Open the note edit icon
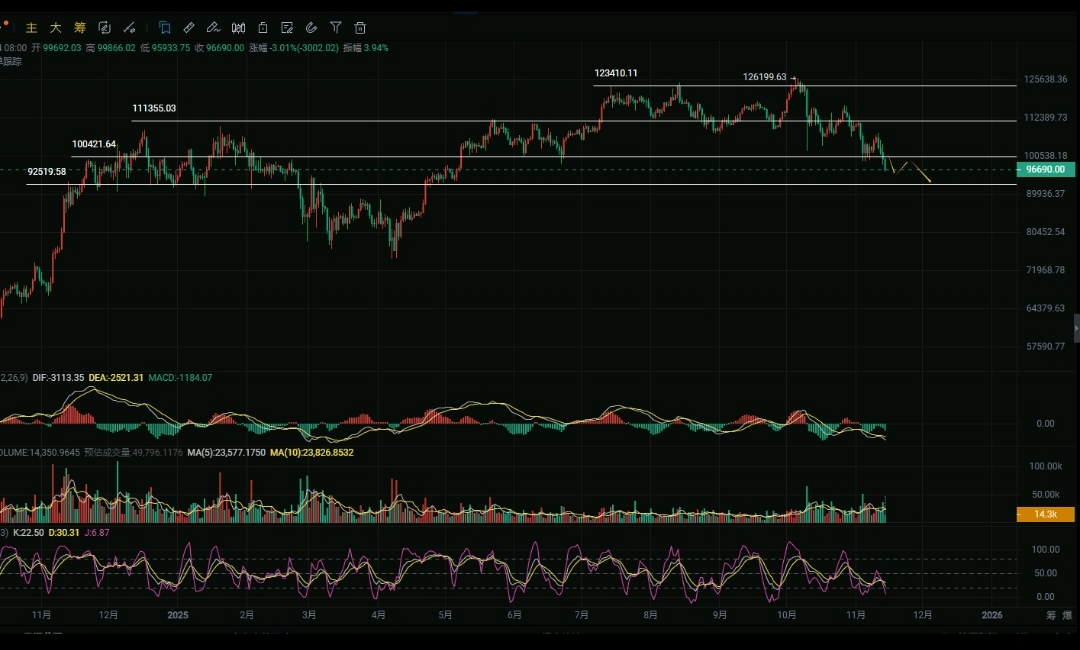Viewport: 1080px width, 650px height. click(x=287, y=28)
